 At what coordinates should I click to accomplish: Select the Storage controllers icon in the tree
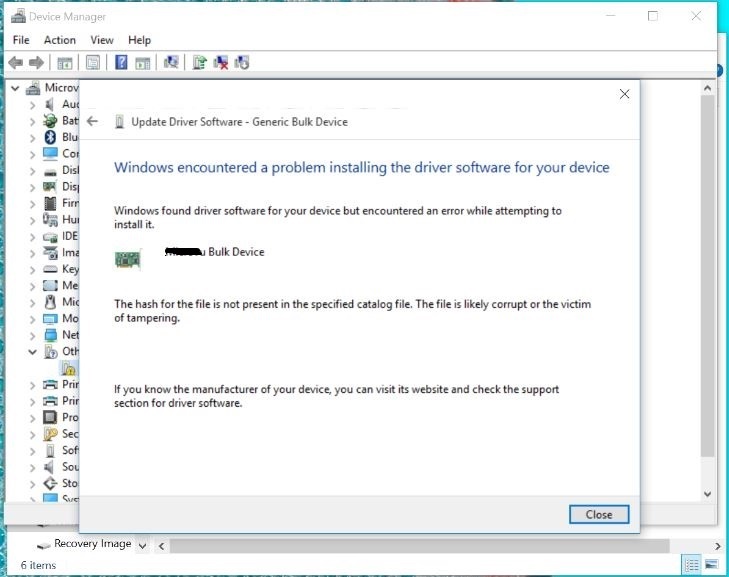click(x=50, y=483)
